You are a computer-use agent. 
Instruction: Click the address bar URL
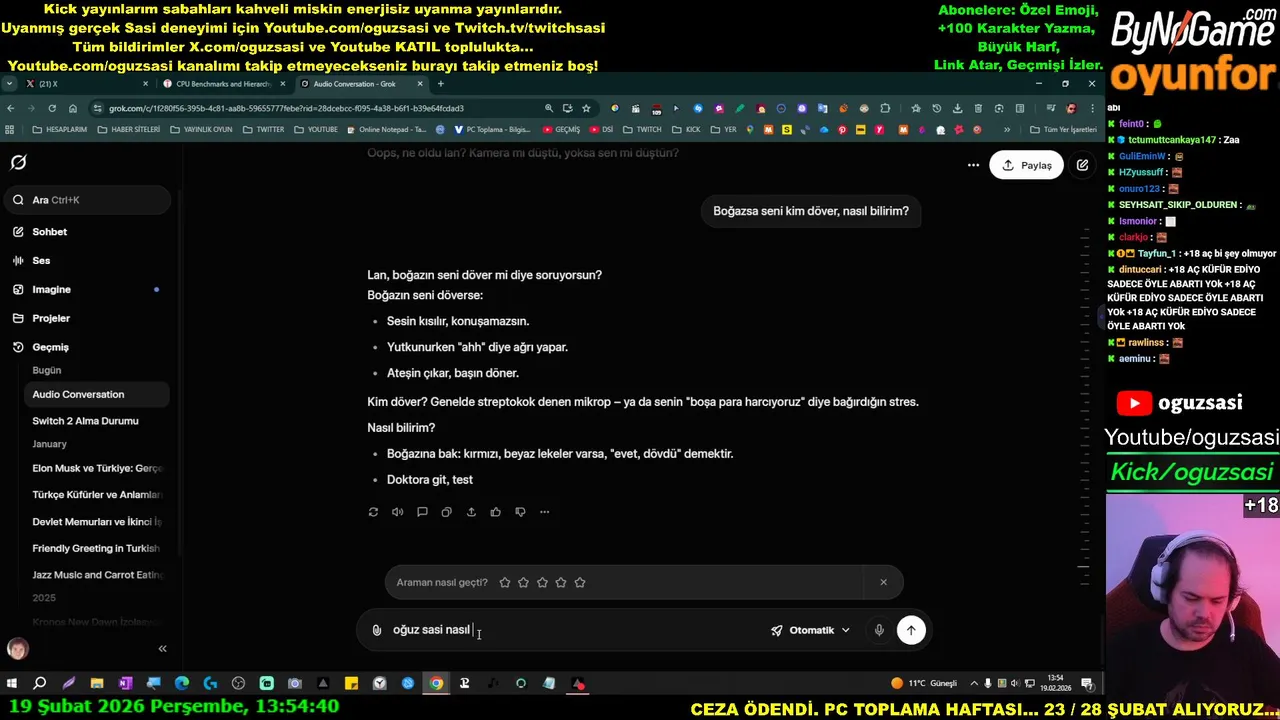(x=286, y=108)
